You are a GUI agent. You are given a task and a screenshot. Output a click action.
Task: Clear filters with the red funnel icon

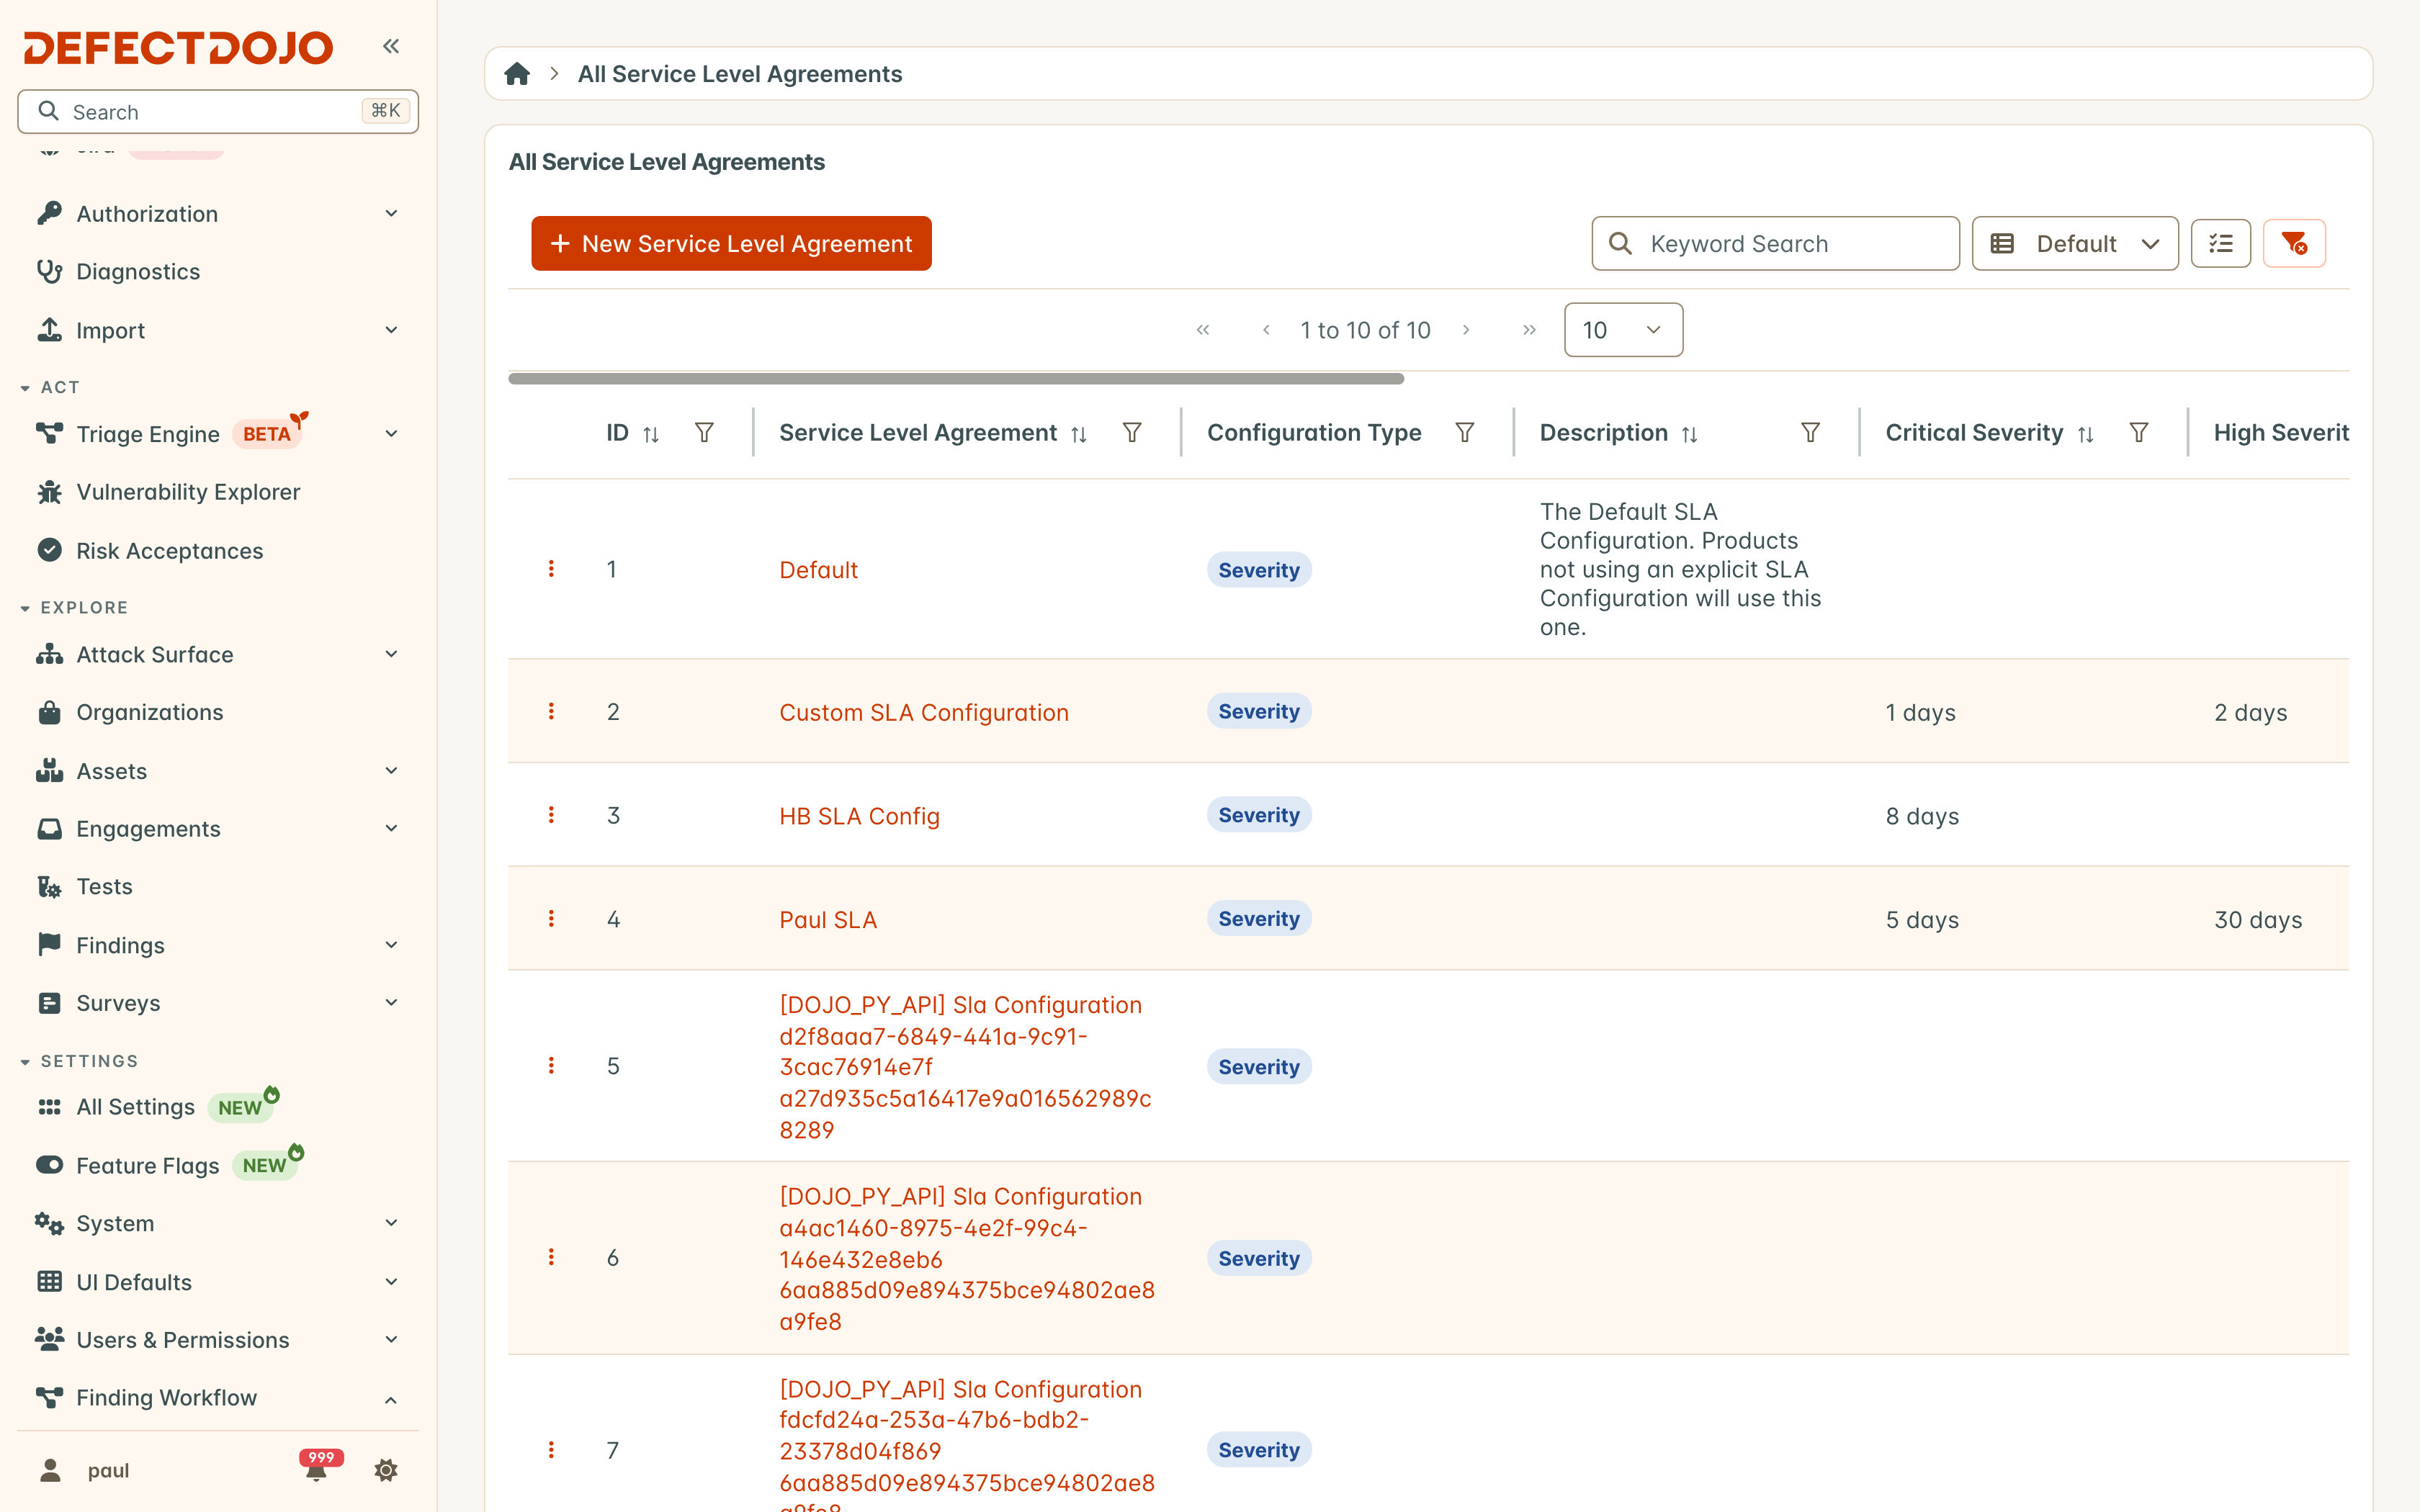pos(2294,243)
